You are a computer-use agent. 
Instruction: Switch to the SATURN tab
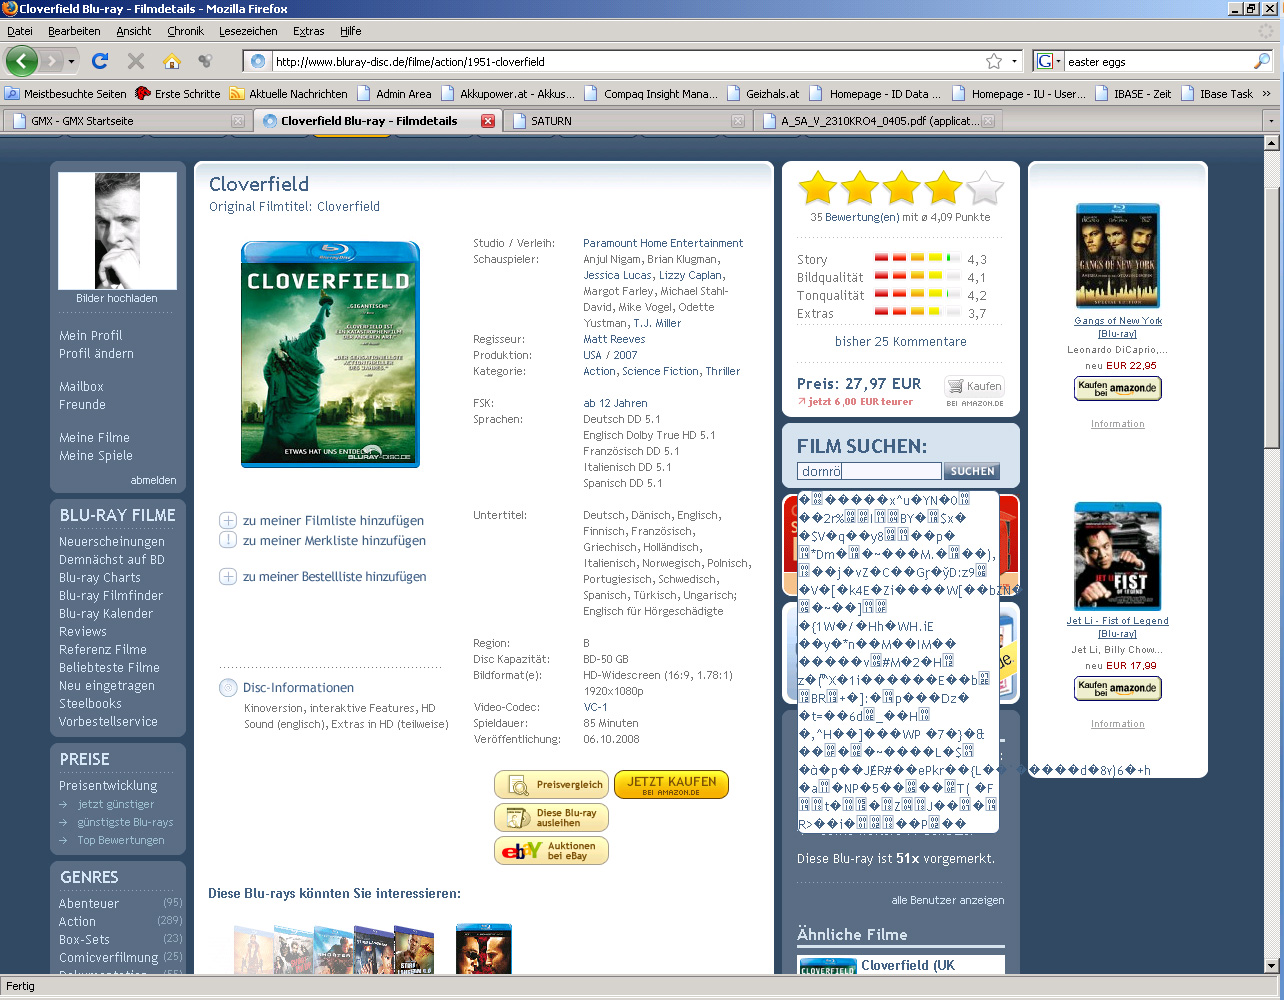(551, 121)
